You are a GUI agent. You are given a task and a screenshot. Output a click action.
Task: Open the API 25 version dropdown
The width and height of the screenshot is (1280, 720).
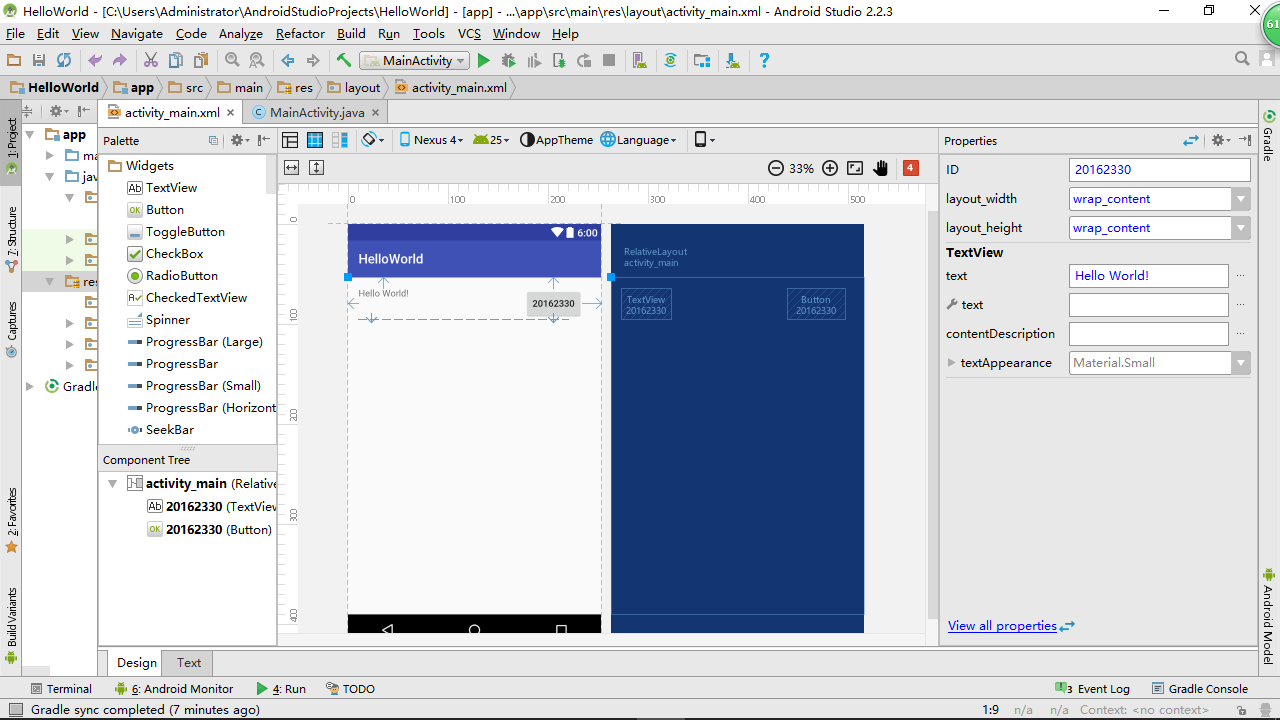(x=491, y=140)
